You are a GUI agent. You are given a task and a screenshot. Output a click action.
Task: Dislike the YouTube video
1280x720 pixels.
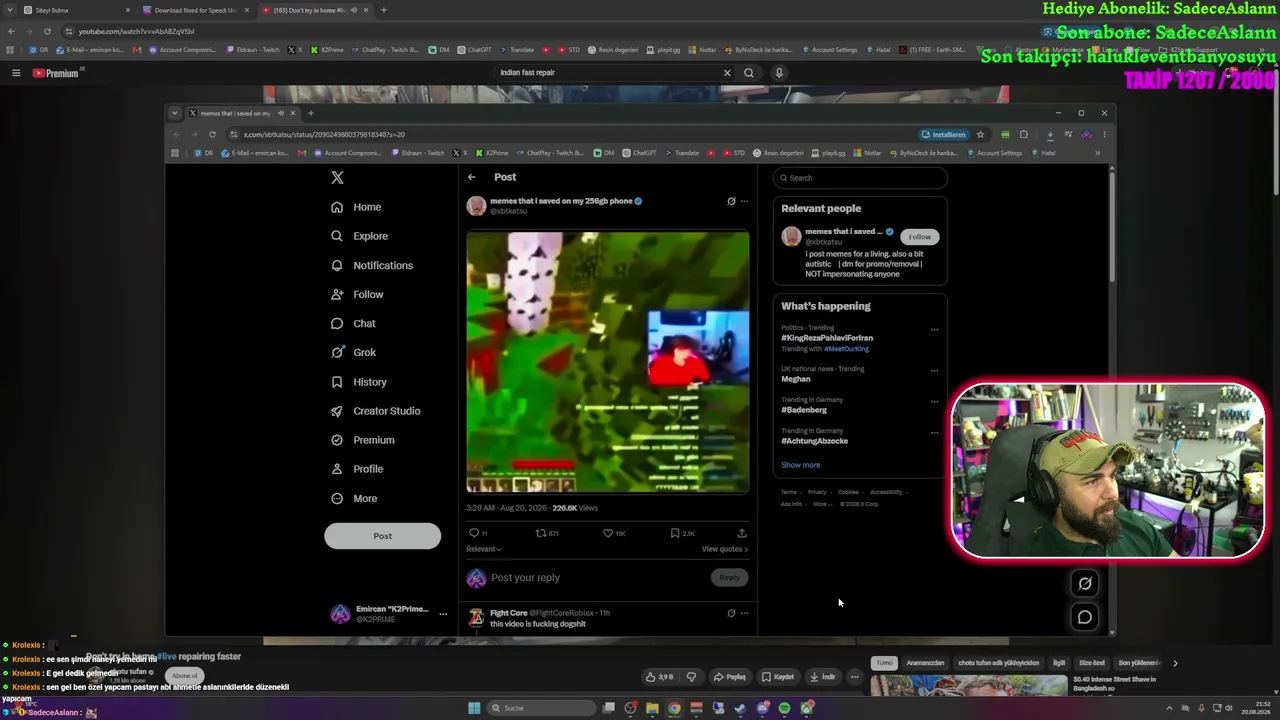point(691,677)
